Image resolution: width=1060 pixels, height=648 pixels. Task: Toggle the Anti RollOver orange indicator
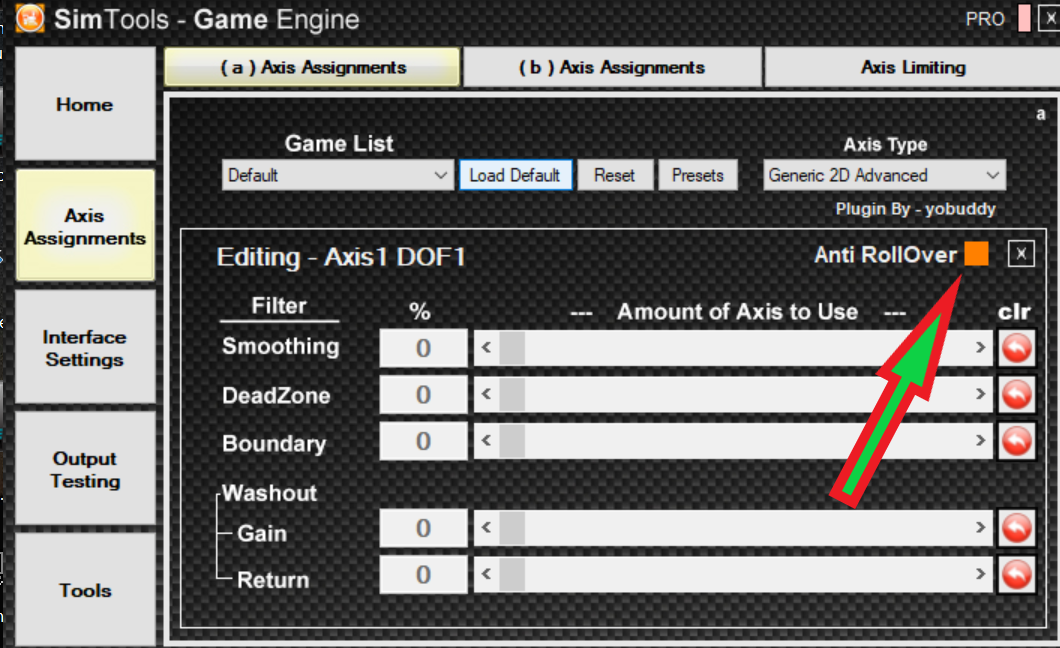tap(976, 254)
